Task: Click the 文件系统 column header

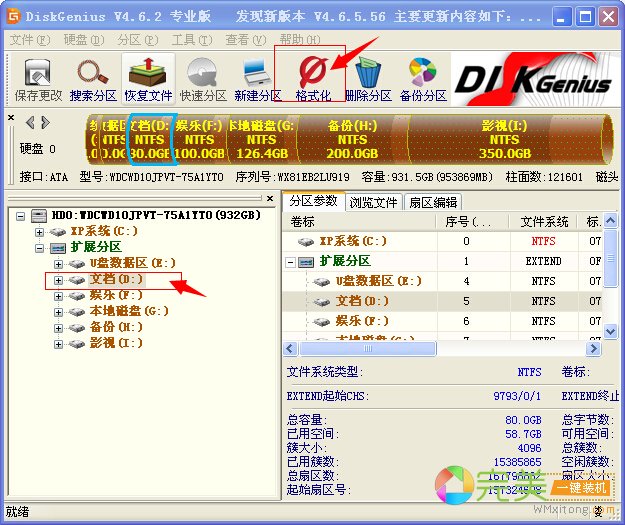Action: pos(544,222)
